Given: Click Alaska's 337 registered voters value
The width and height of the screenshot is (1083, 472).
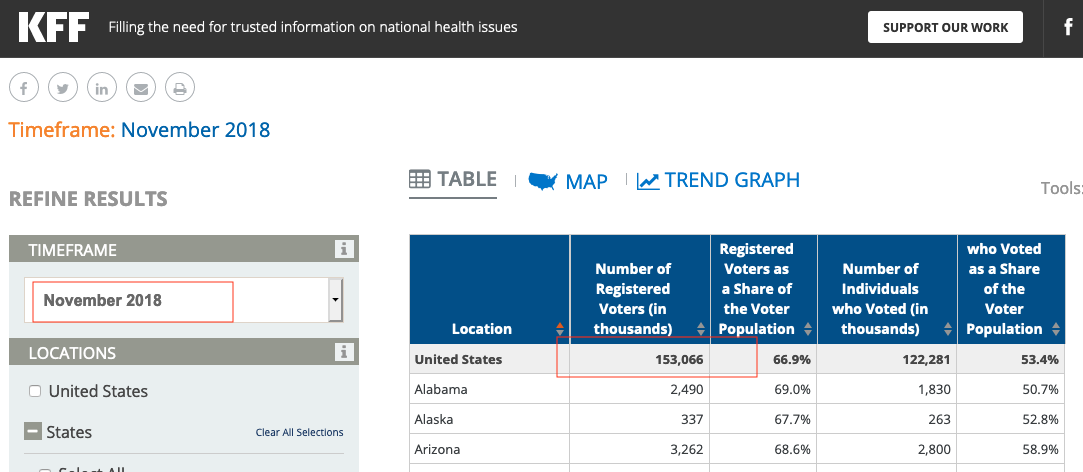Looking at the screenshot, I should pyautogui.click(x=692, y=419).
